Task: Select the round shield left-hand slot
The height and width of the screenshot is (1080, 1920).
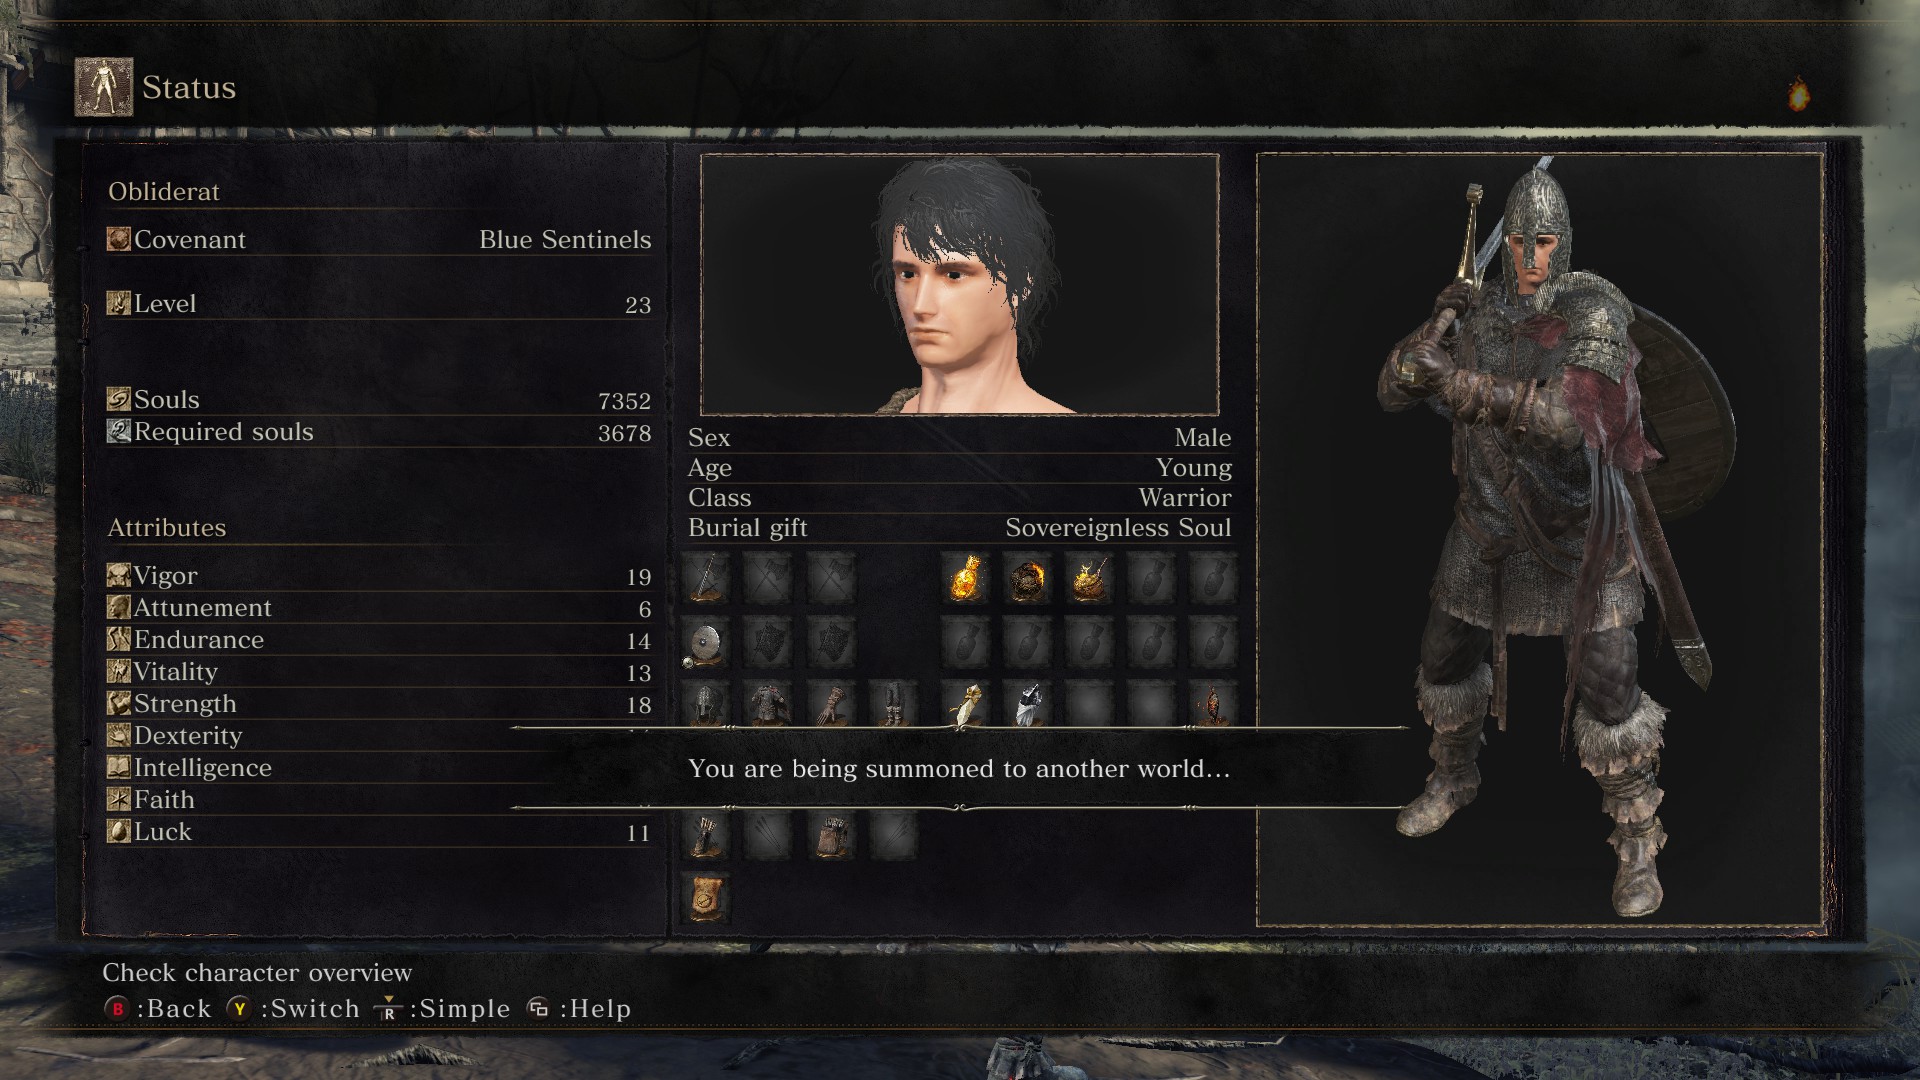Action: (x=706, y=642)
